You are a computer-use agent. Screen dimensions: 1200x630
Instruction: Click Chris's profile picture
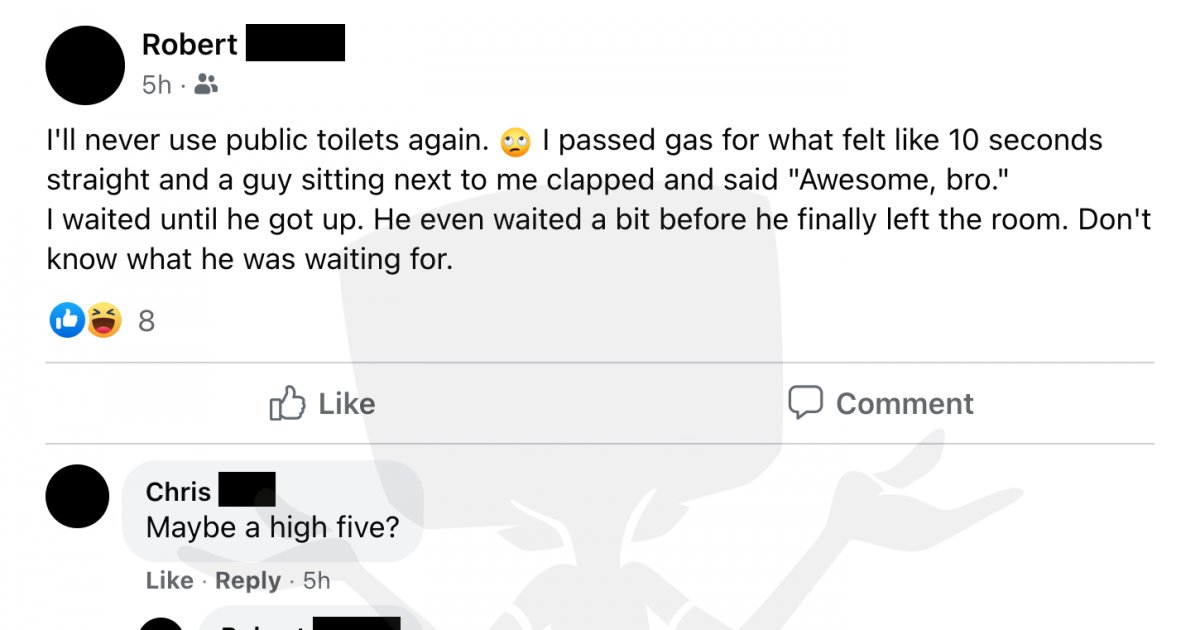(78, 496)
